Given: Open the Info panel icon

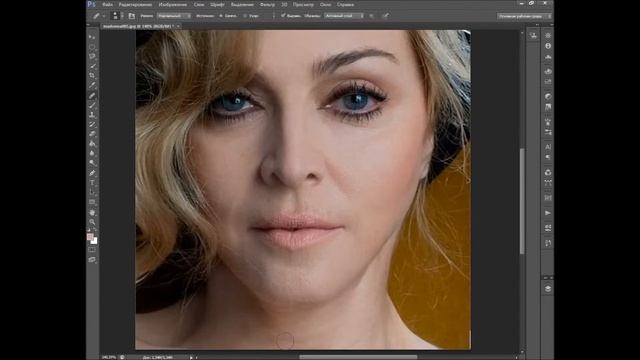Looking at the screenshot, I should [548, 46].
